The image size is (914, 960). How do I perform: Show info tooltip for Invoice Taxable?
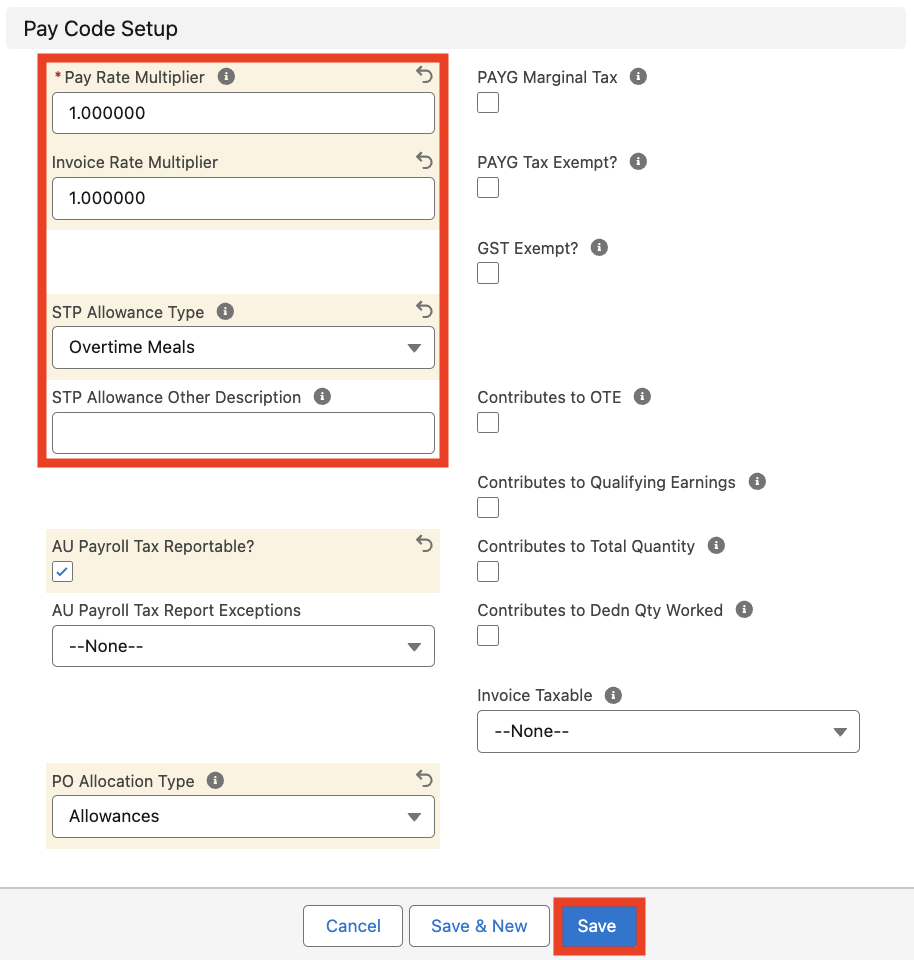coord(613,695)
